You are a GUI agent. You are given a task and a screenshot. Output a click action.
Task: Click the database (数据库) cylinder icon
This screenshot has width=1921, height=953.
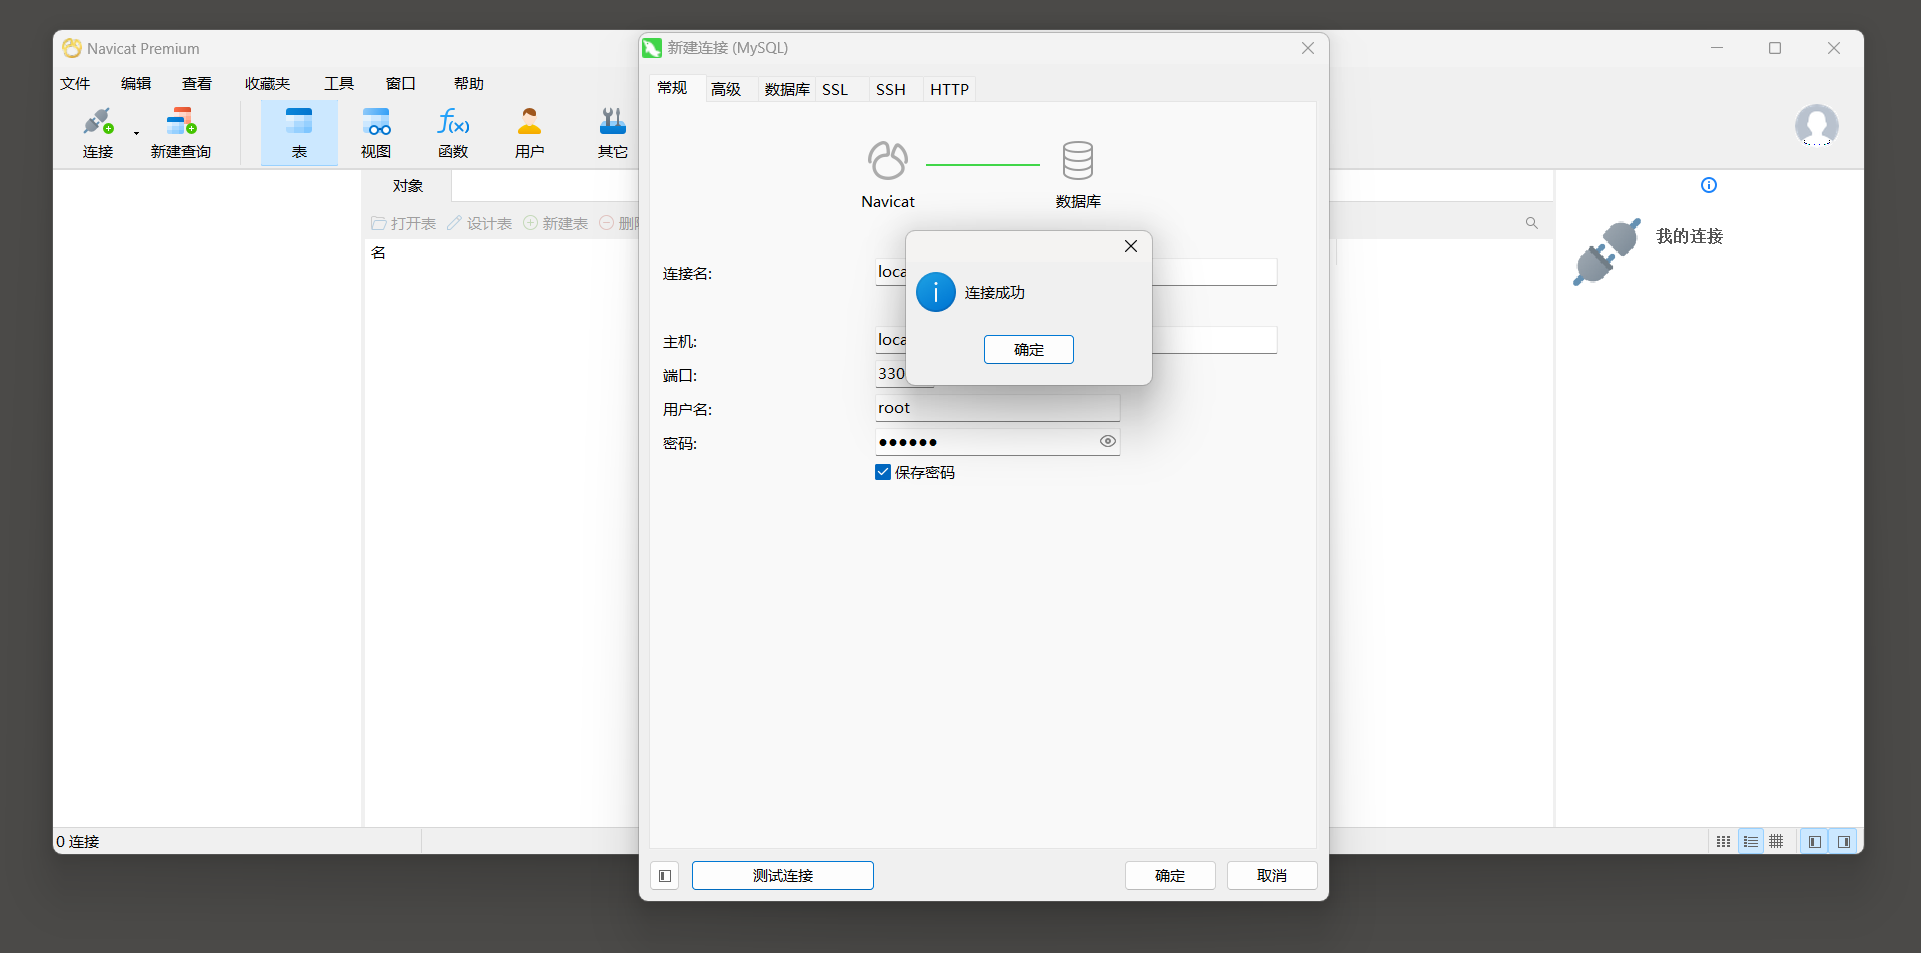coord(1078,160)
